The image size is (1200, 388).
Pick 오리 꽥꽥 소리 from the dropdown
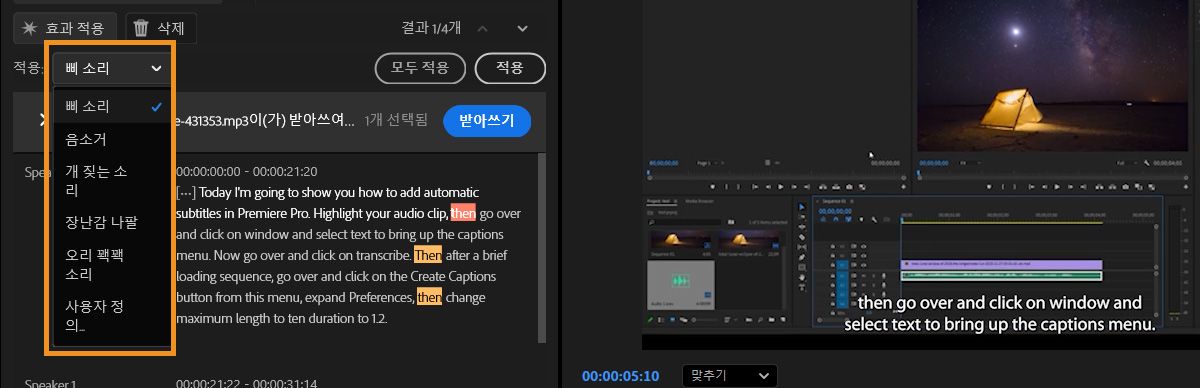pos(111,264)
